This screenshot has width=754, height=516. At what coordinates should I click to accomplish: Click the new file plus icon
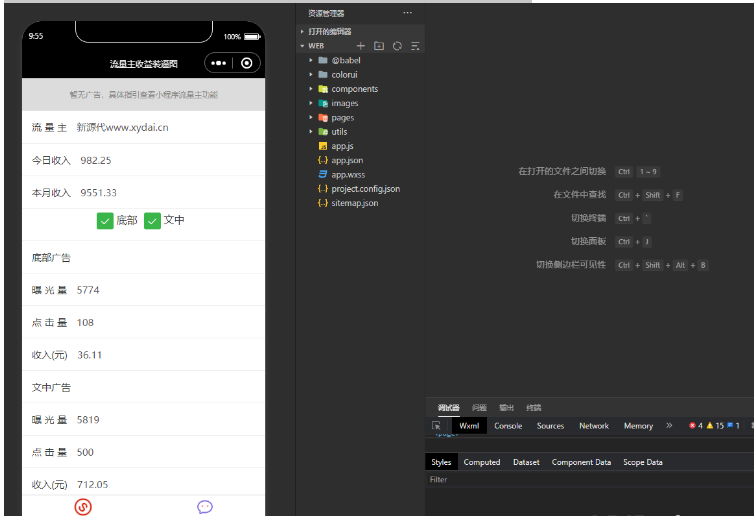pyautogui.click(x=361, y=46)
